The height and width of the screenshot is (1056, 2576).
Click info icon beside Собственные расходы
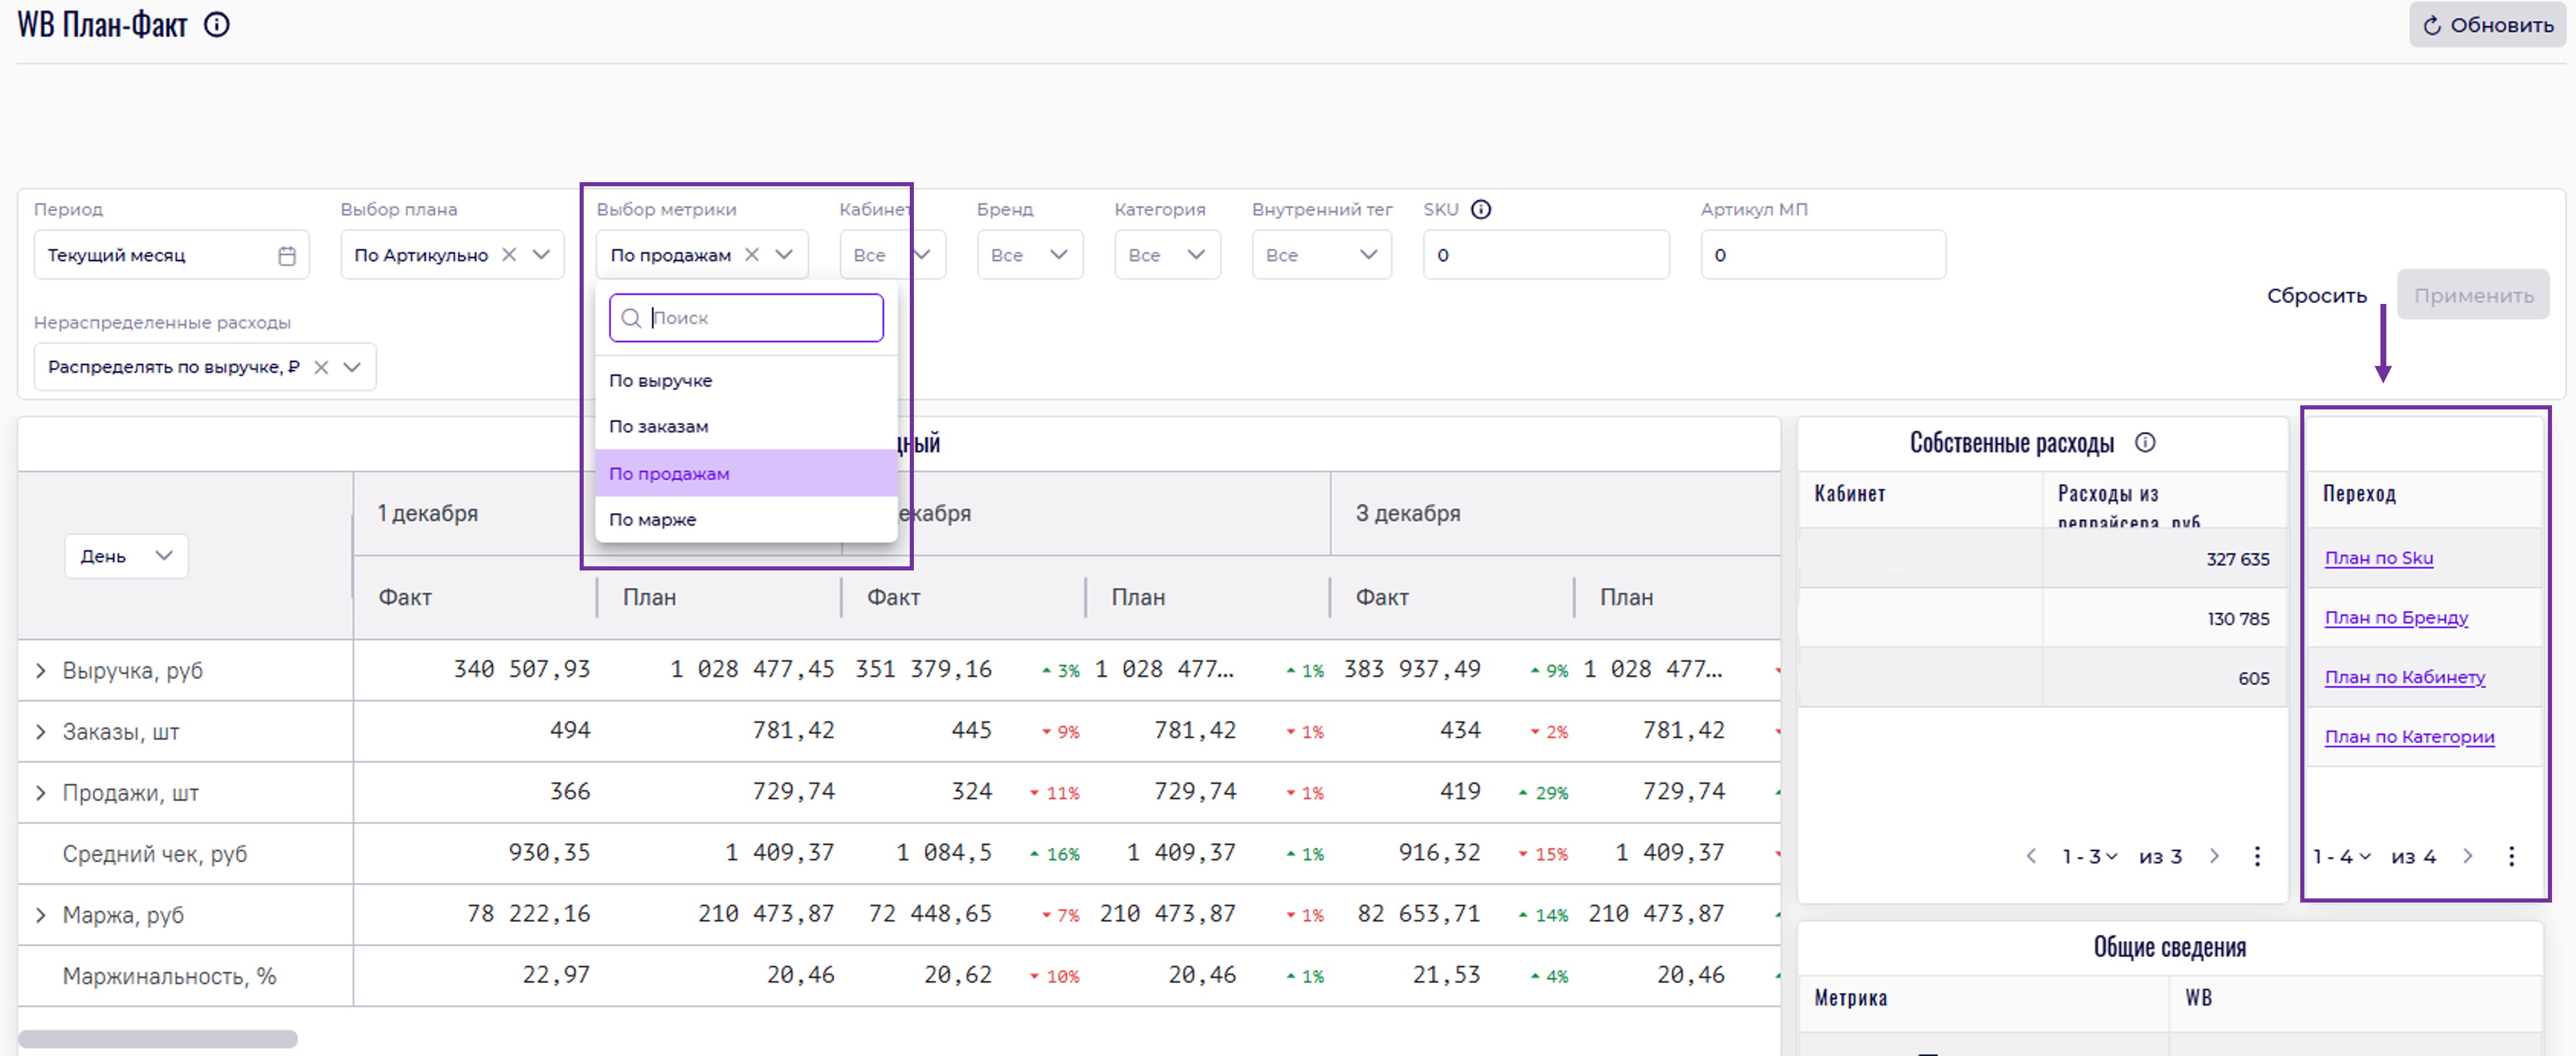click(2145, 443)
